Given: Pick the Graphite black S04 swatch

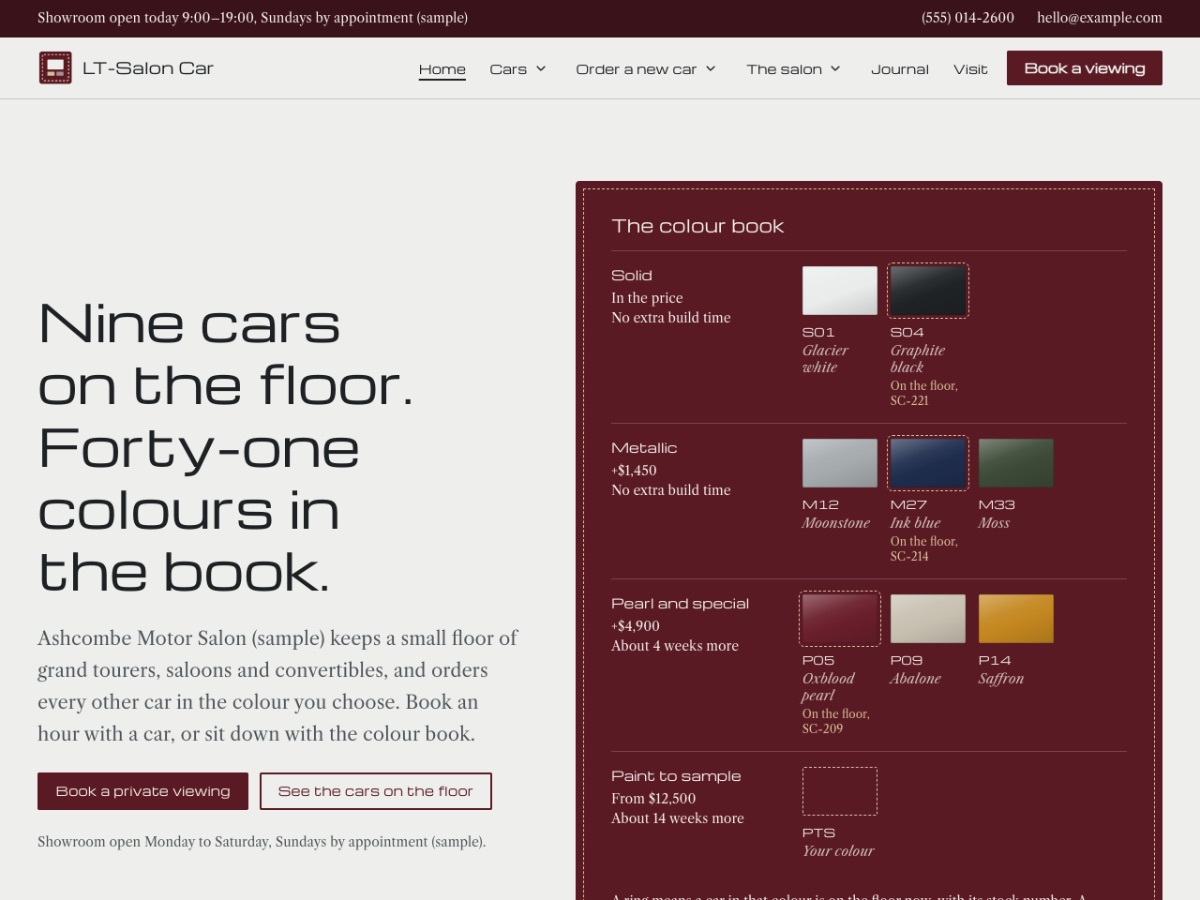Looking at the screenshot, I should (x=928, y=291).
